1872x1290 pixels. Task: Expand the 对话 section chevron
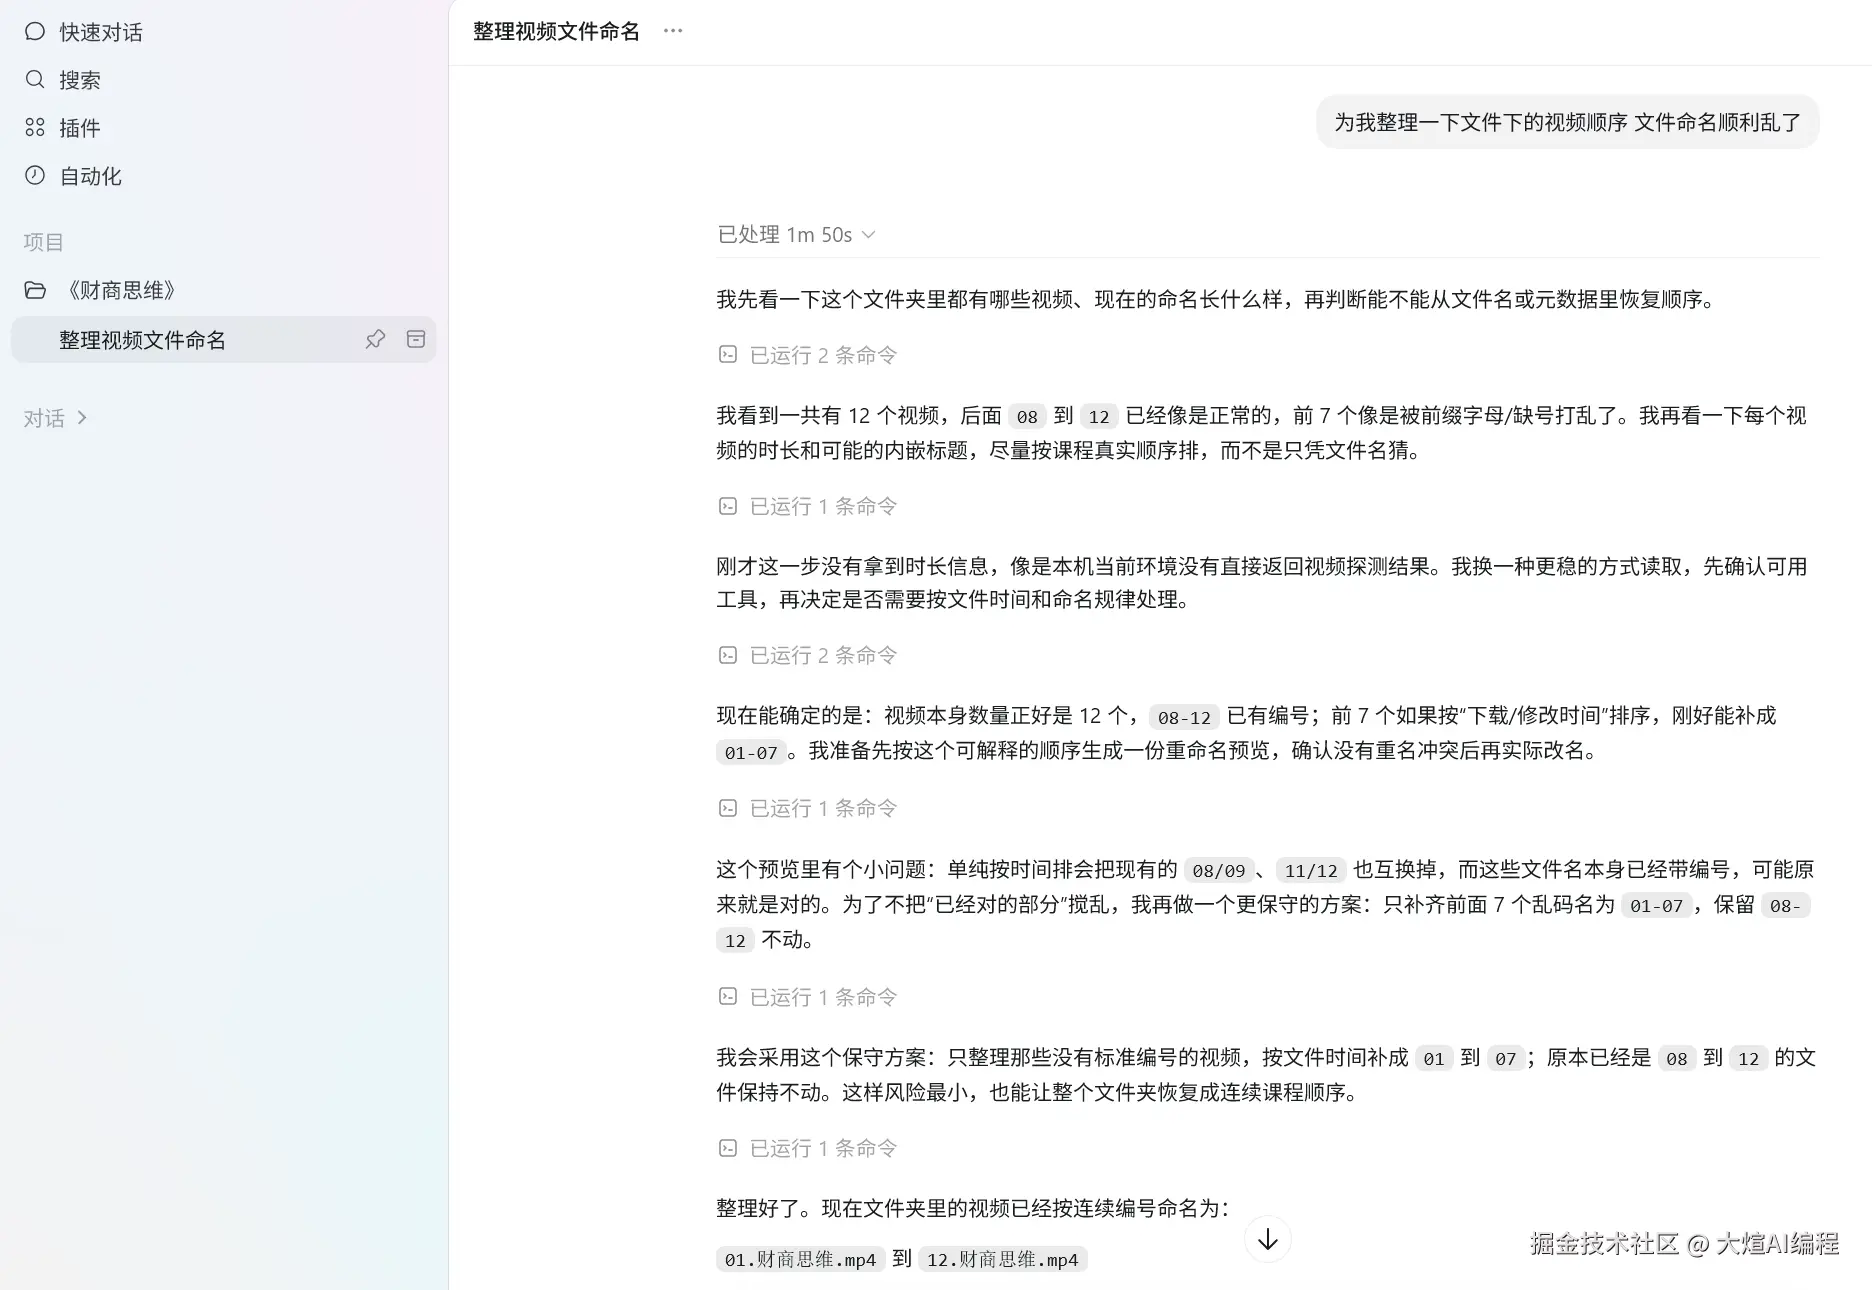(x=82, y=418)
